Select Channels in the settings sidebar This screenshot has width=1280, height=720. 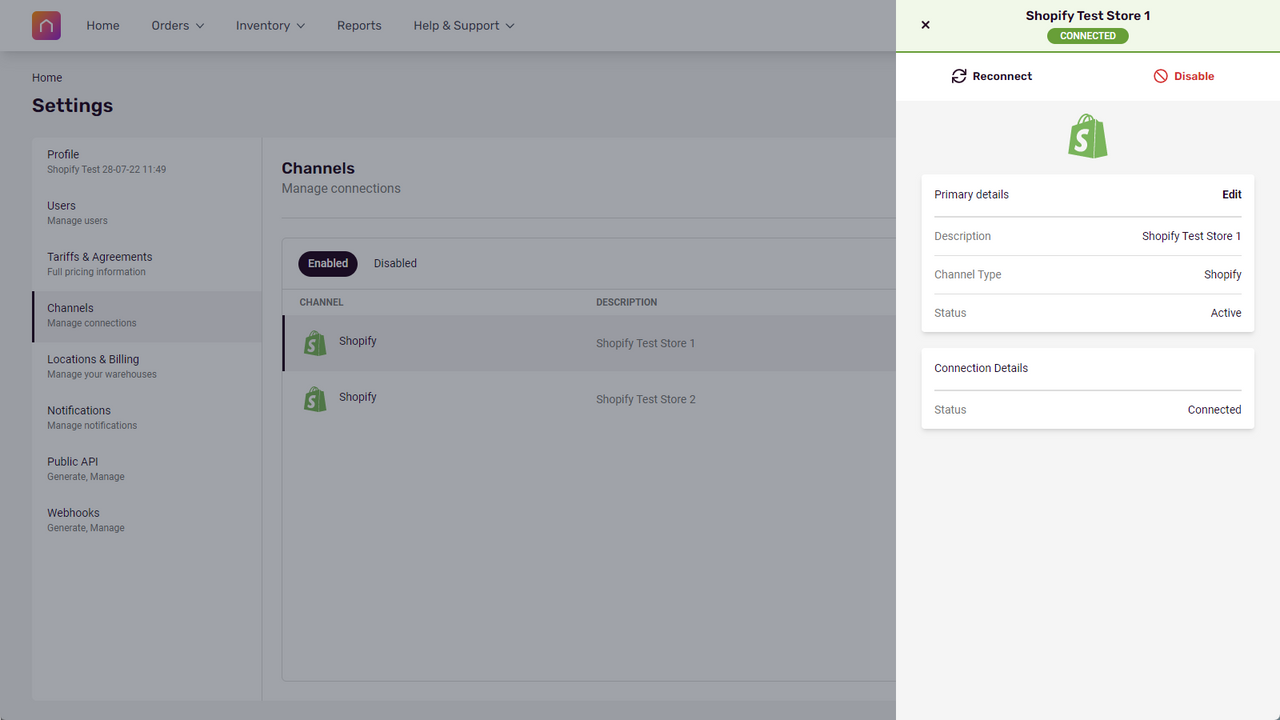pyautogui.click(x=147, y=316)
